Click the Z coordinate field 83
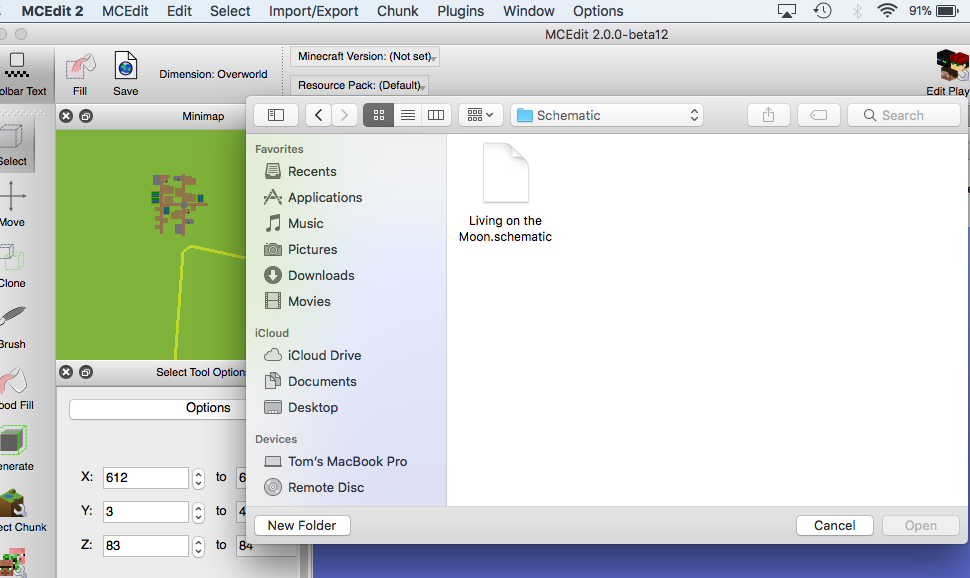Screen dimensions: 970x578 tap(145, 546)
